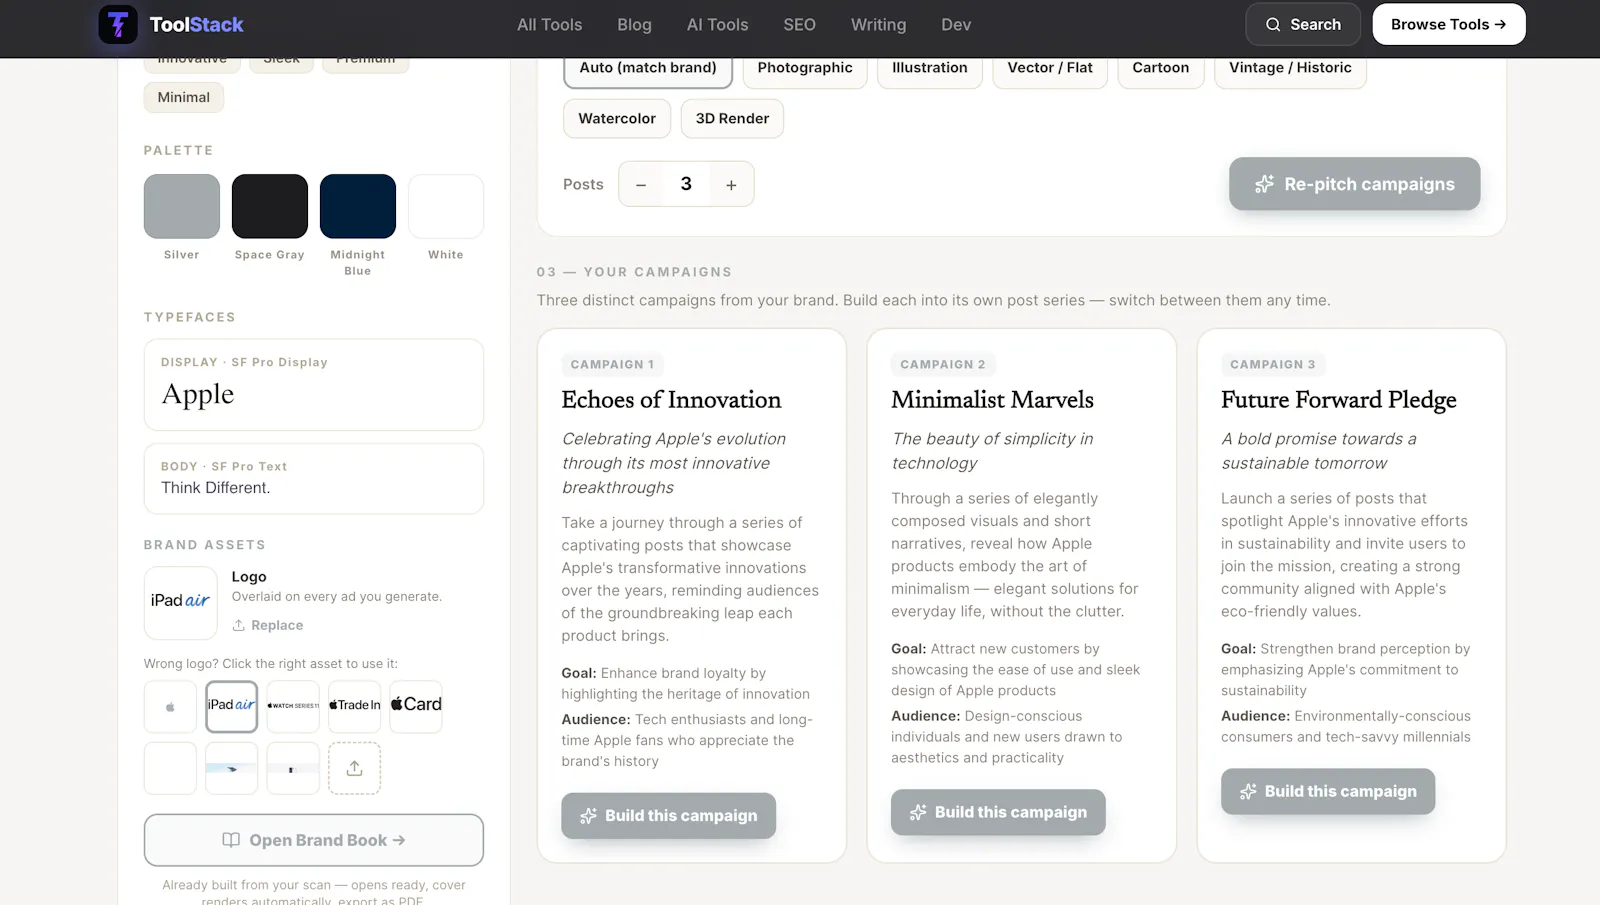The image size is (1600, 905).
Task: Pick the Silver palette swatch
Action: point(182,206)
